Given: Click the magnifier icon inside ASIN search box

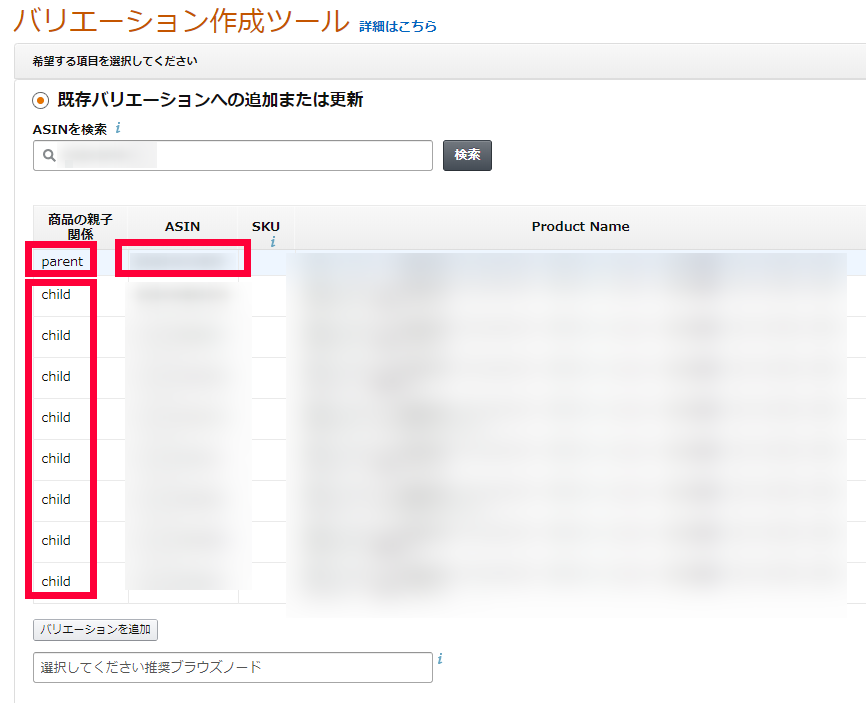Looking at the screenshot, I should [x=48, y=156].
